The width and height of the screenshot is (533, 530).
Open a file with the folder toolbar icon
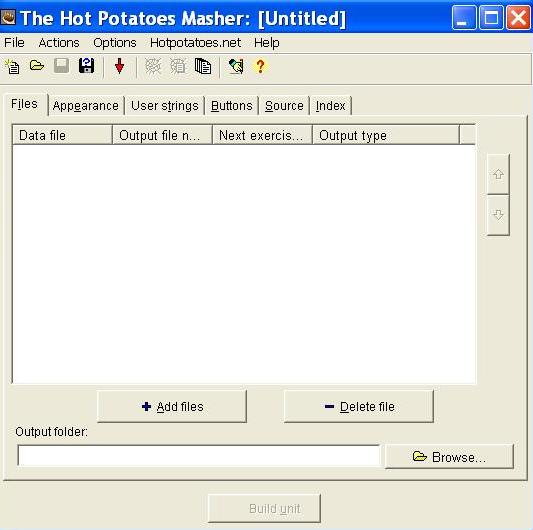tap(37, 66)
